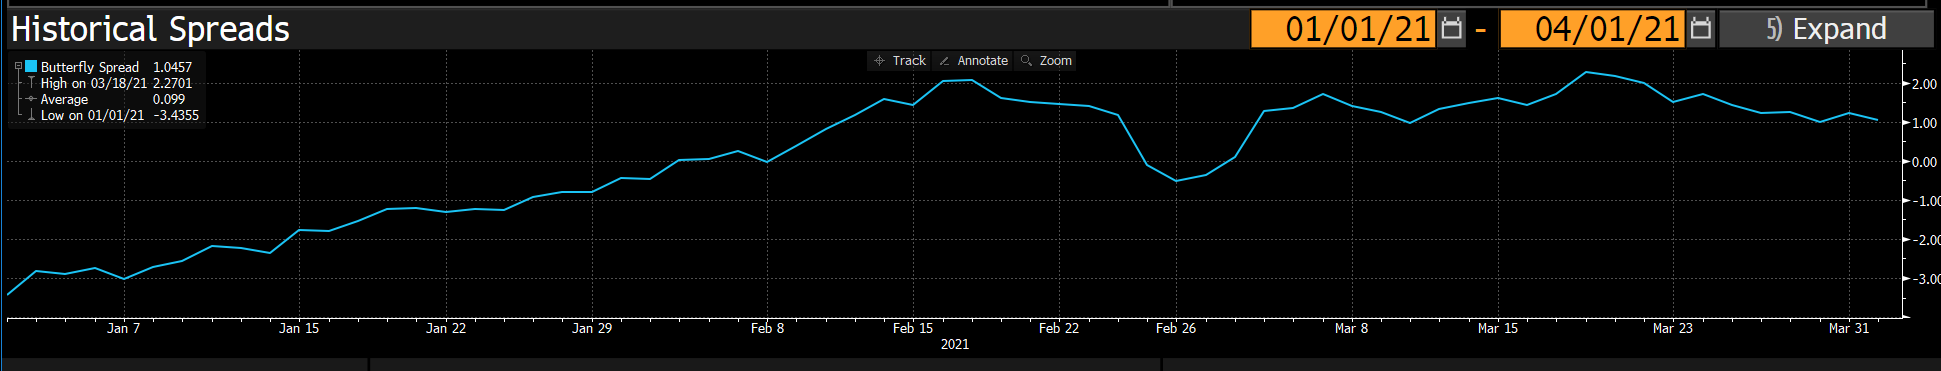This screenshot has width=1941, height=371.
Task: Click the 0.00 y-axis value
Action: click(x=1924, y=162)
